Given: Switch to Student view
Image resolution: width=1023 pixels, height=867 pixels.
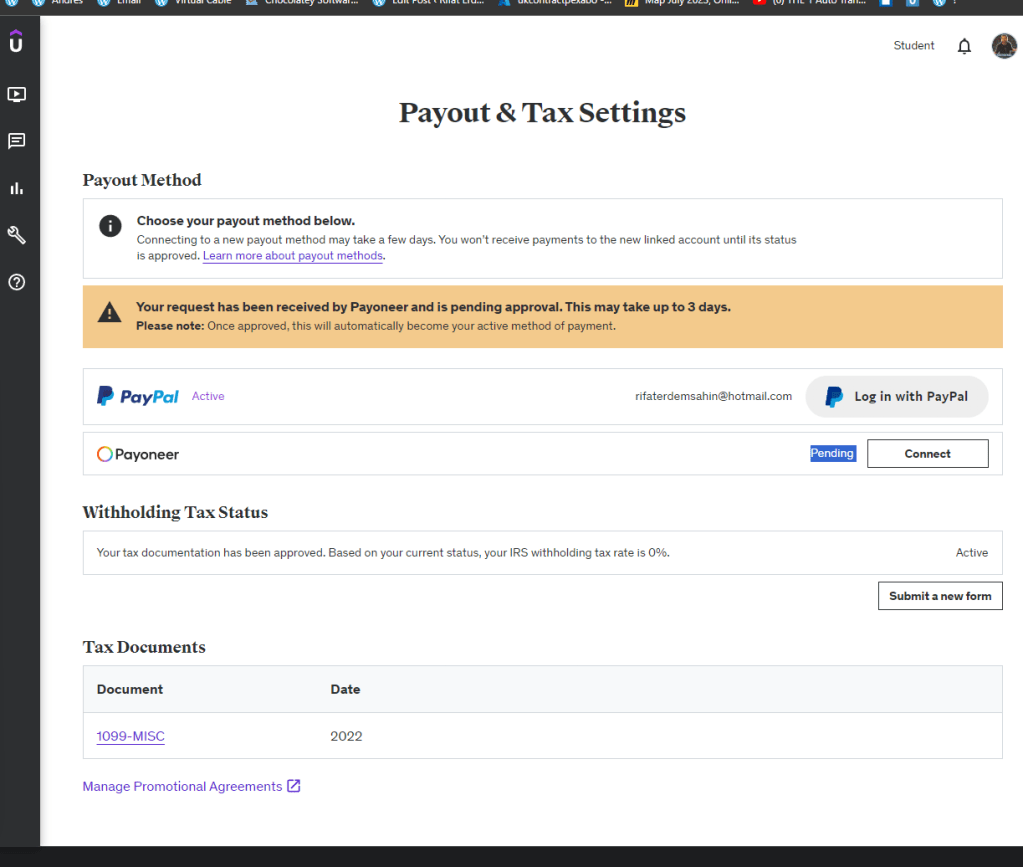Looking at the screenshot, I should click(913, 46).
